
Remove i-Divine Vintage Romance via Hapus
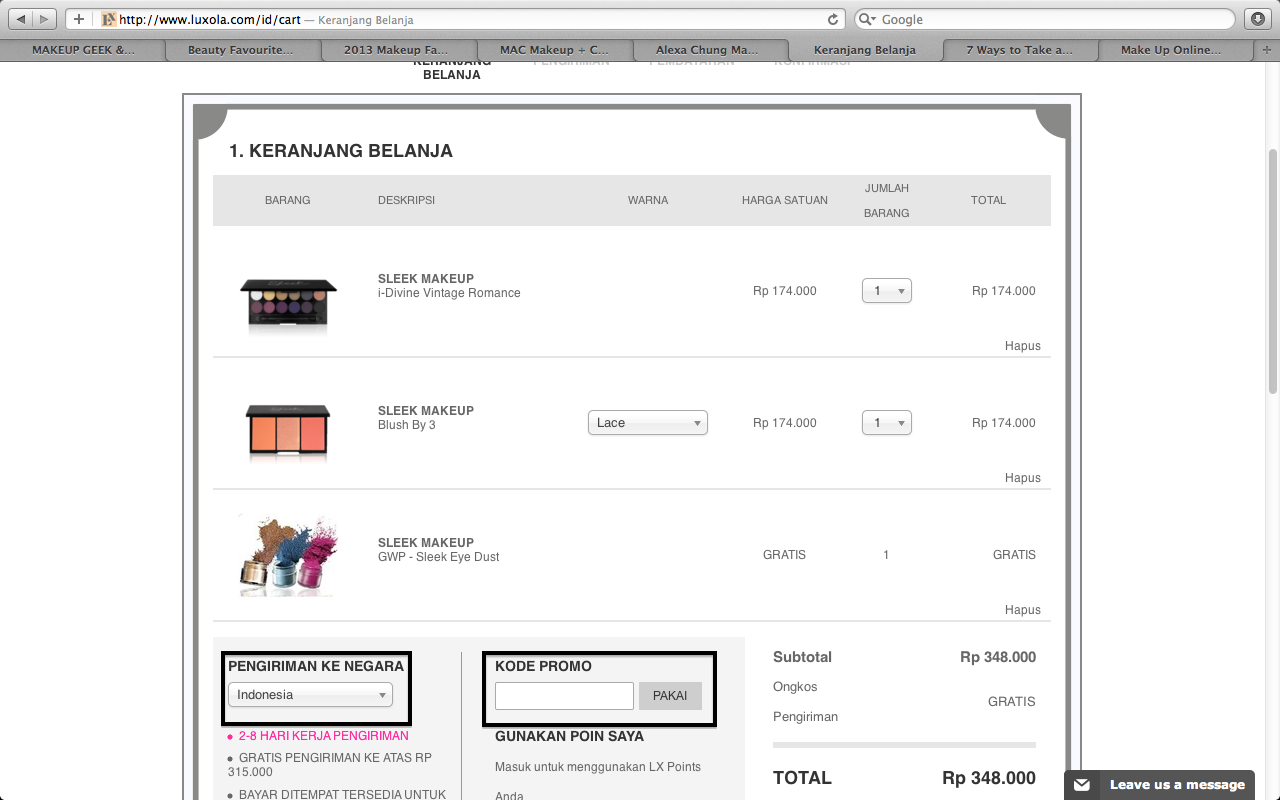1023,346
